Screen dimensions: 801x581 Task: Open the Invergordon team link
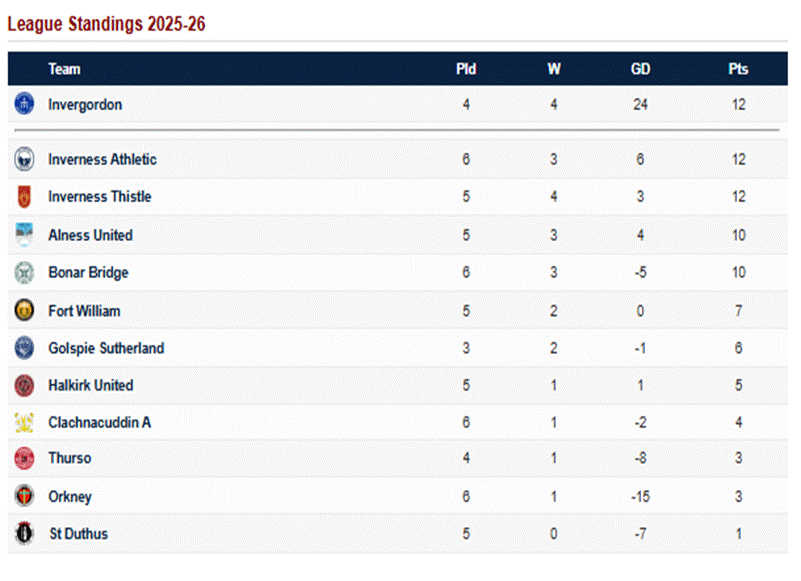click(85, 104)
